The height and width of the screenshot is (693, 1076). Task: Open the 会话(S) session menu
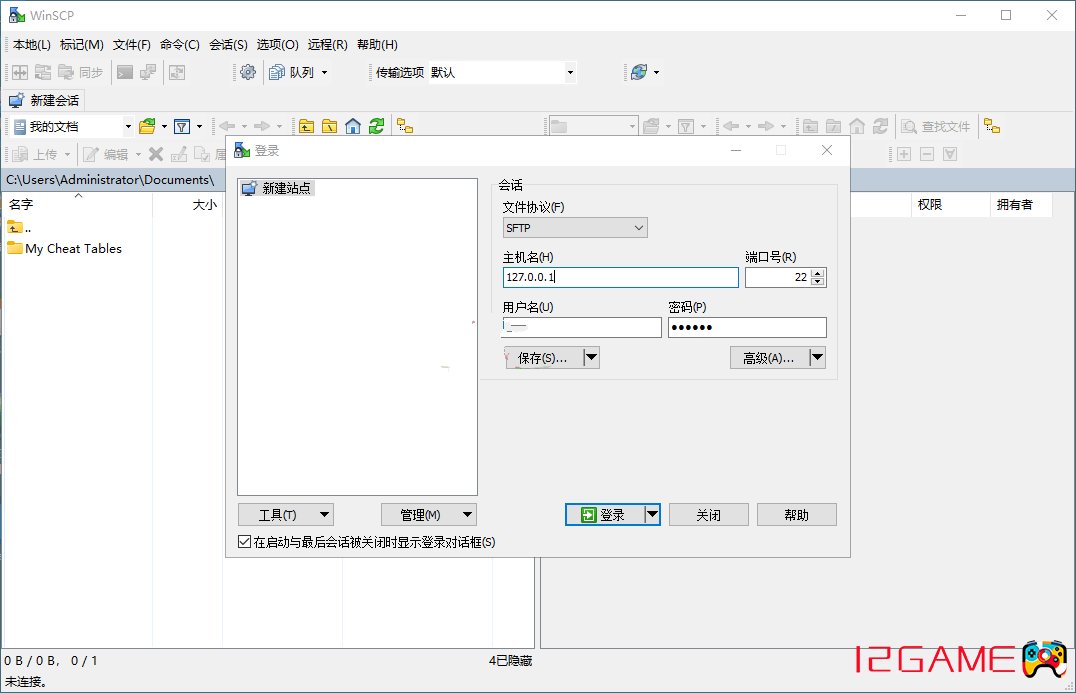tap(228, 45)
